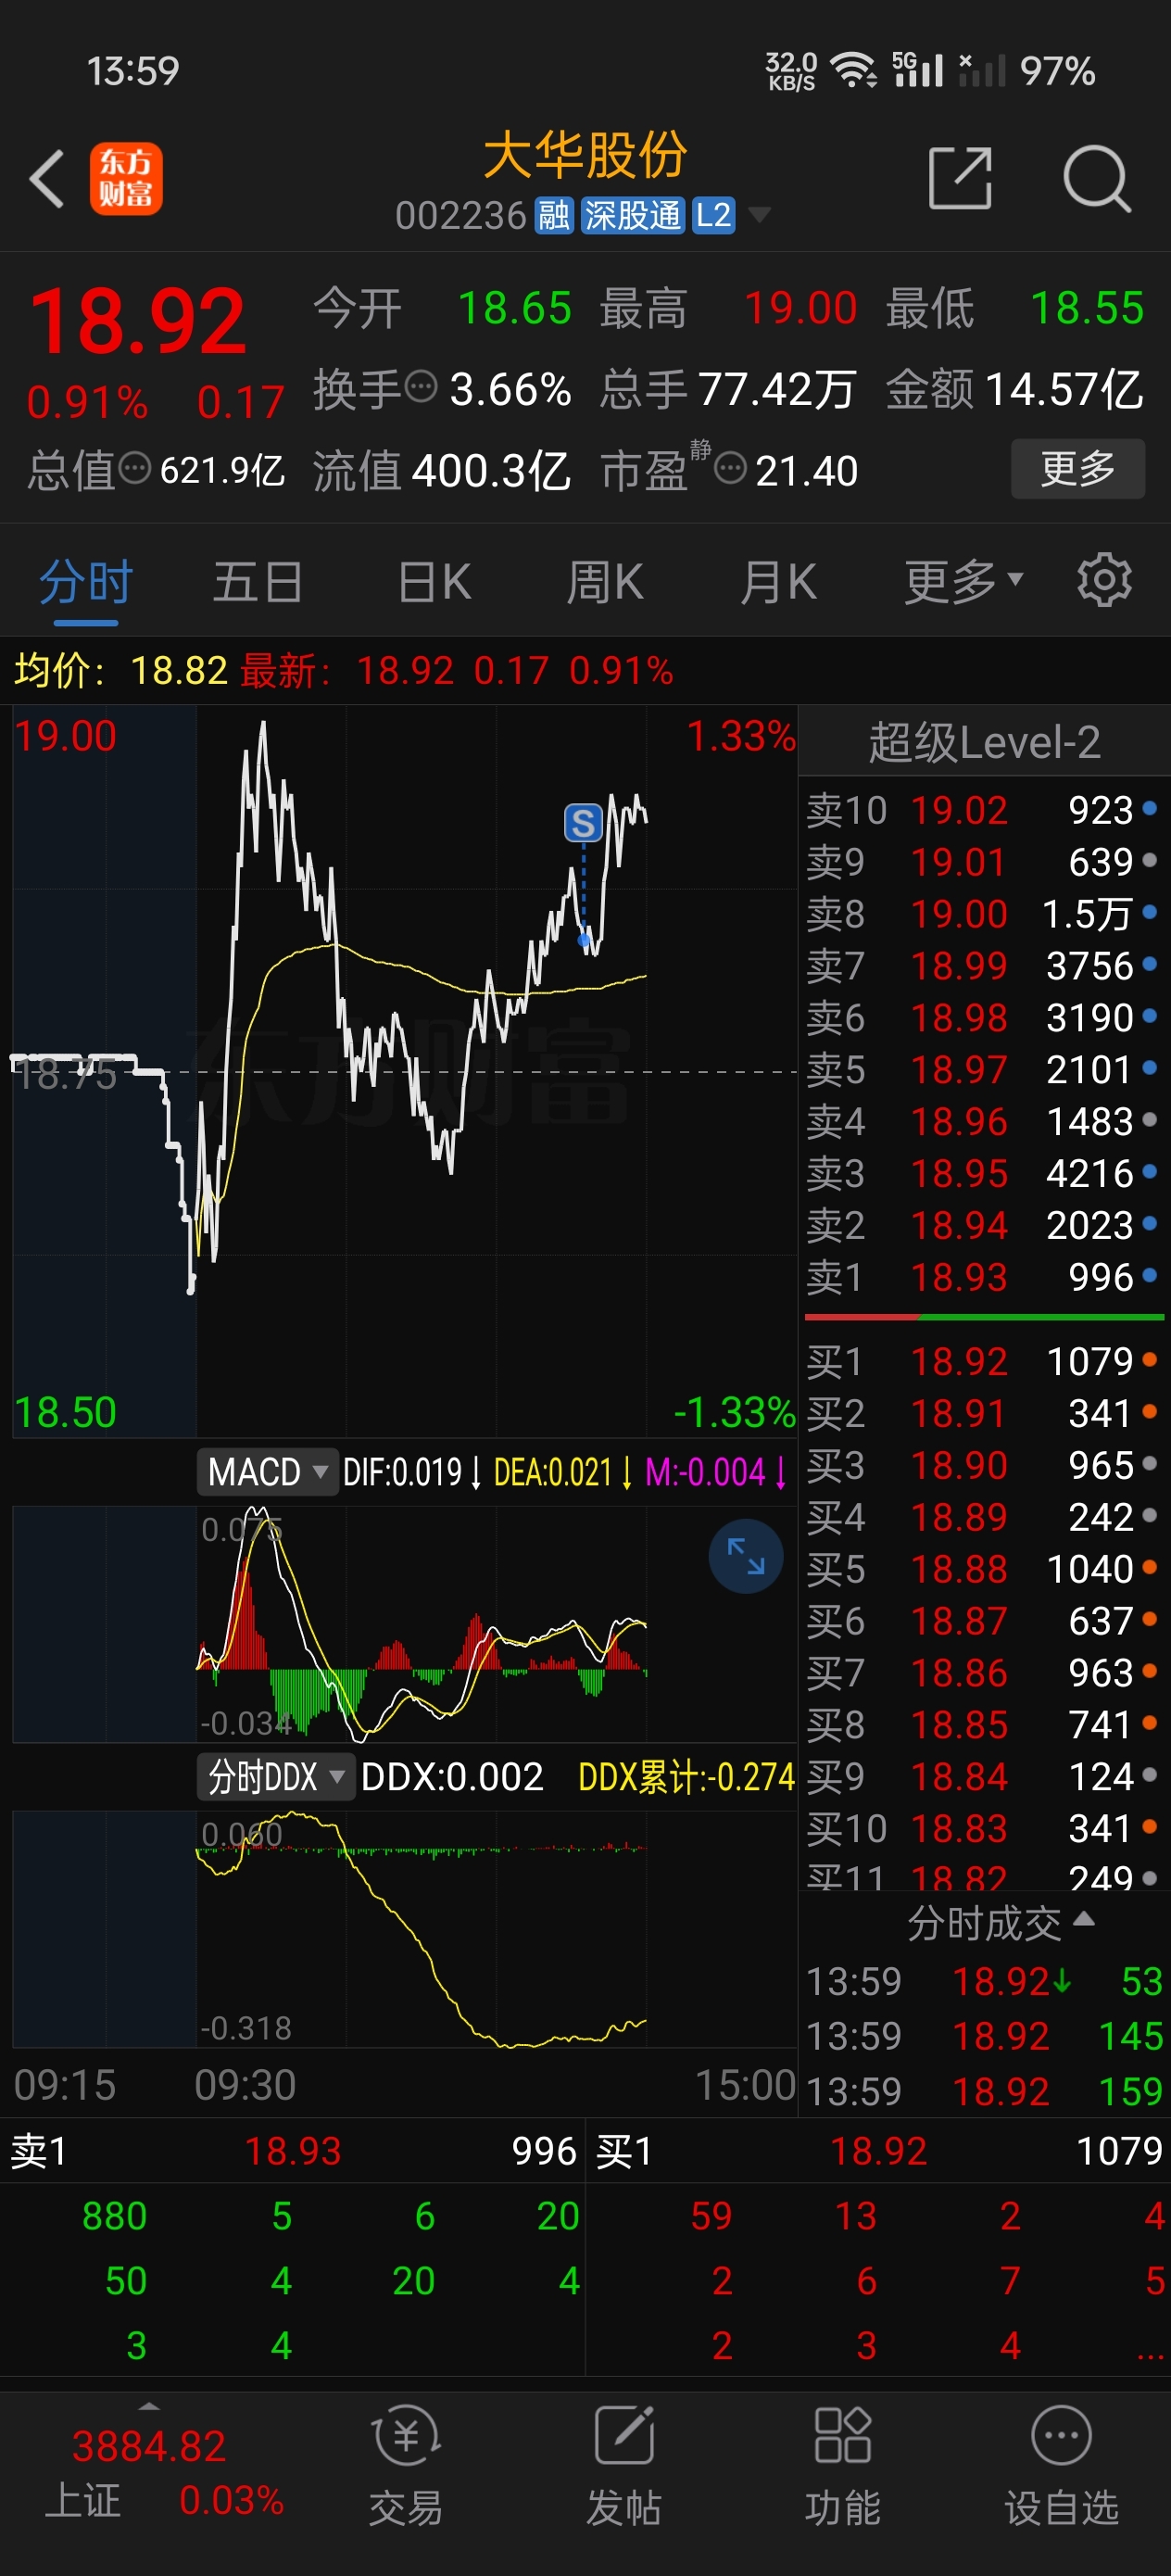The image size is (1171, 2576).
Task: Tap the trade entry 13:59 18.92 53
Action: (984, 1981)
